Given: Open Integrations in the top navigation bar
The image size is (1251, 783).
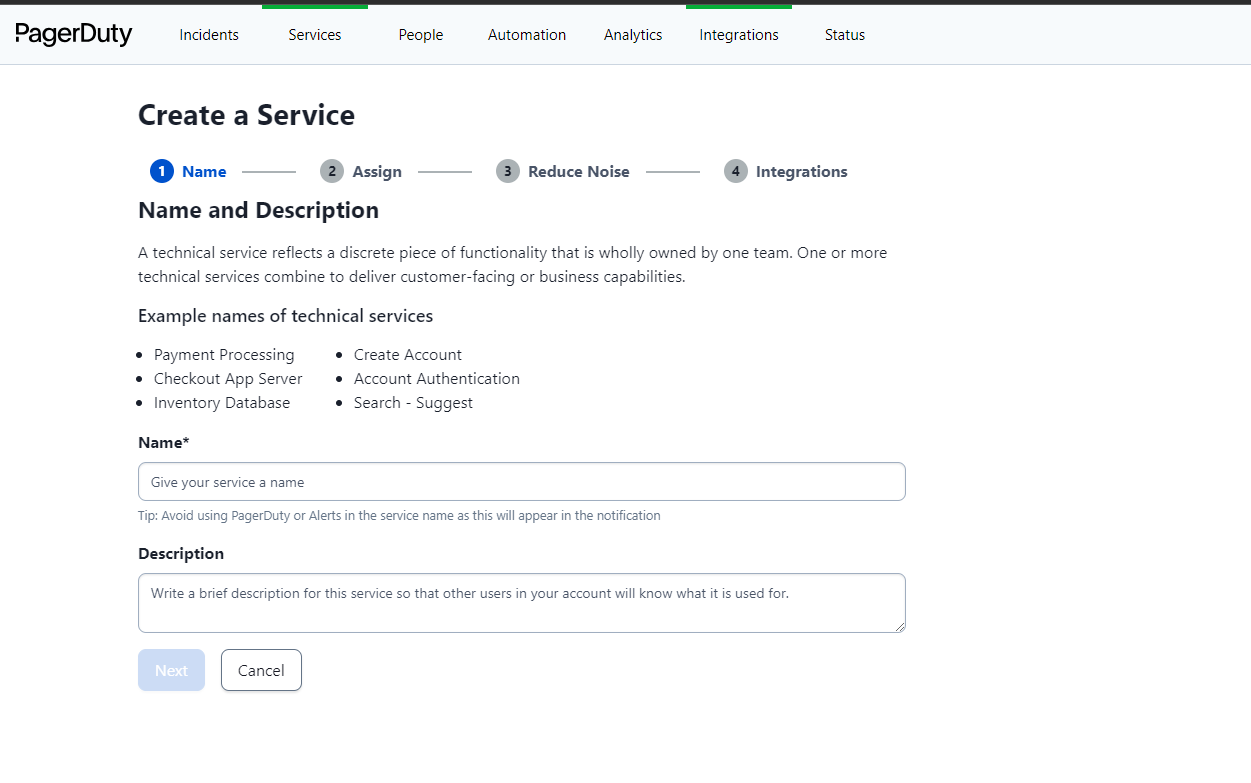Looking at the screenshot, I should coord(739,35).
